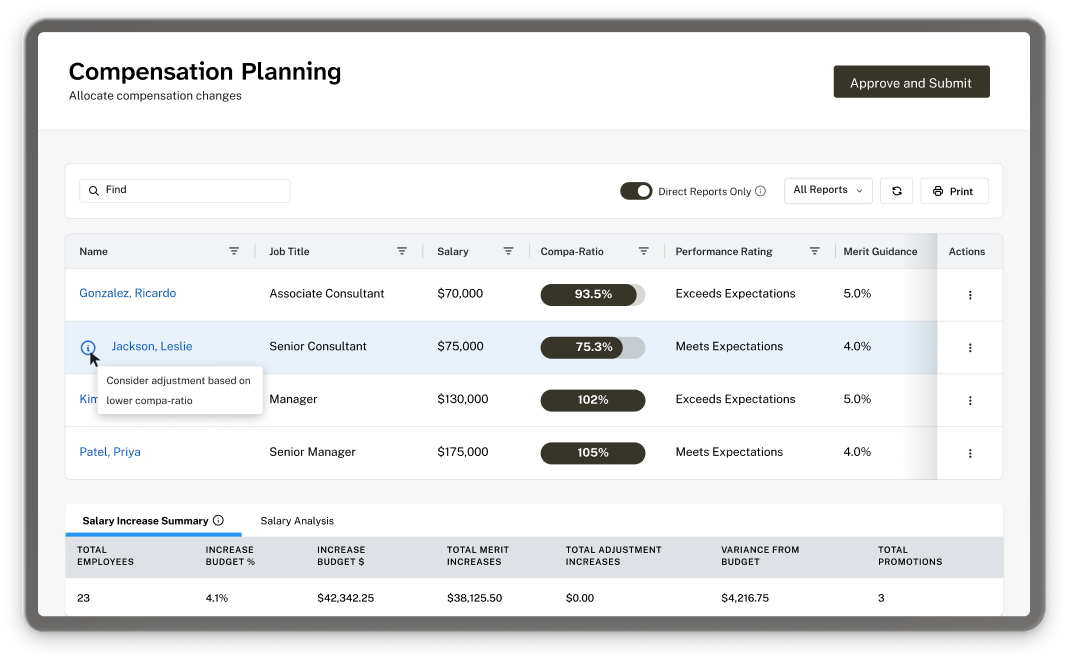Click filter icon in Name column

point(234,252)
